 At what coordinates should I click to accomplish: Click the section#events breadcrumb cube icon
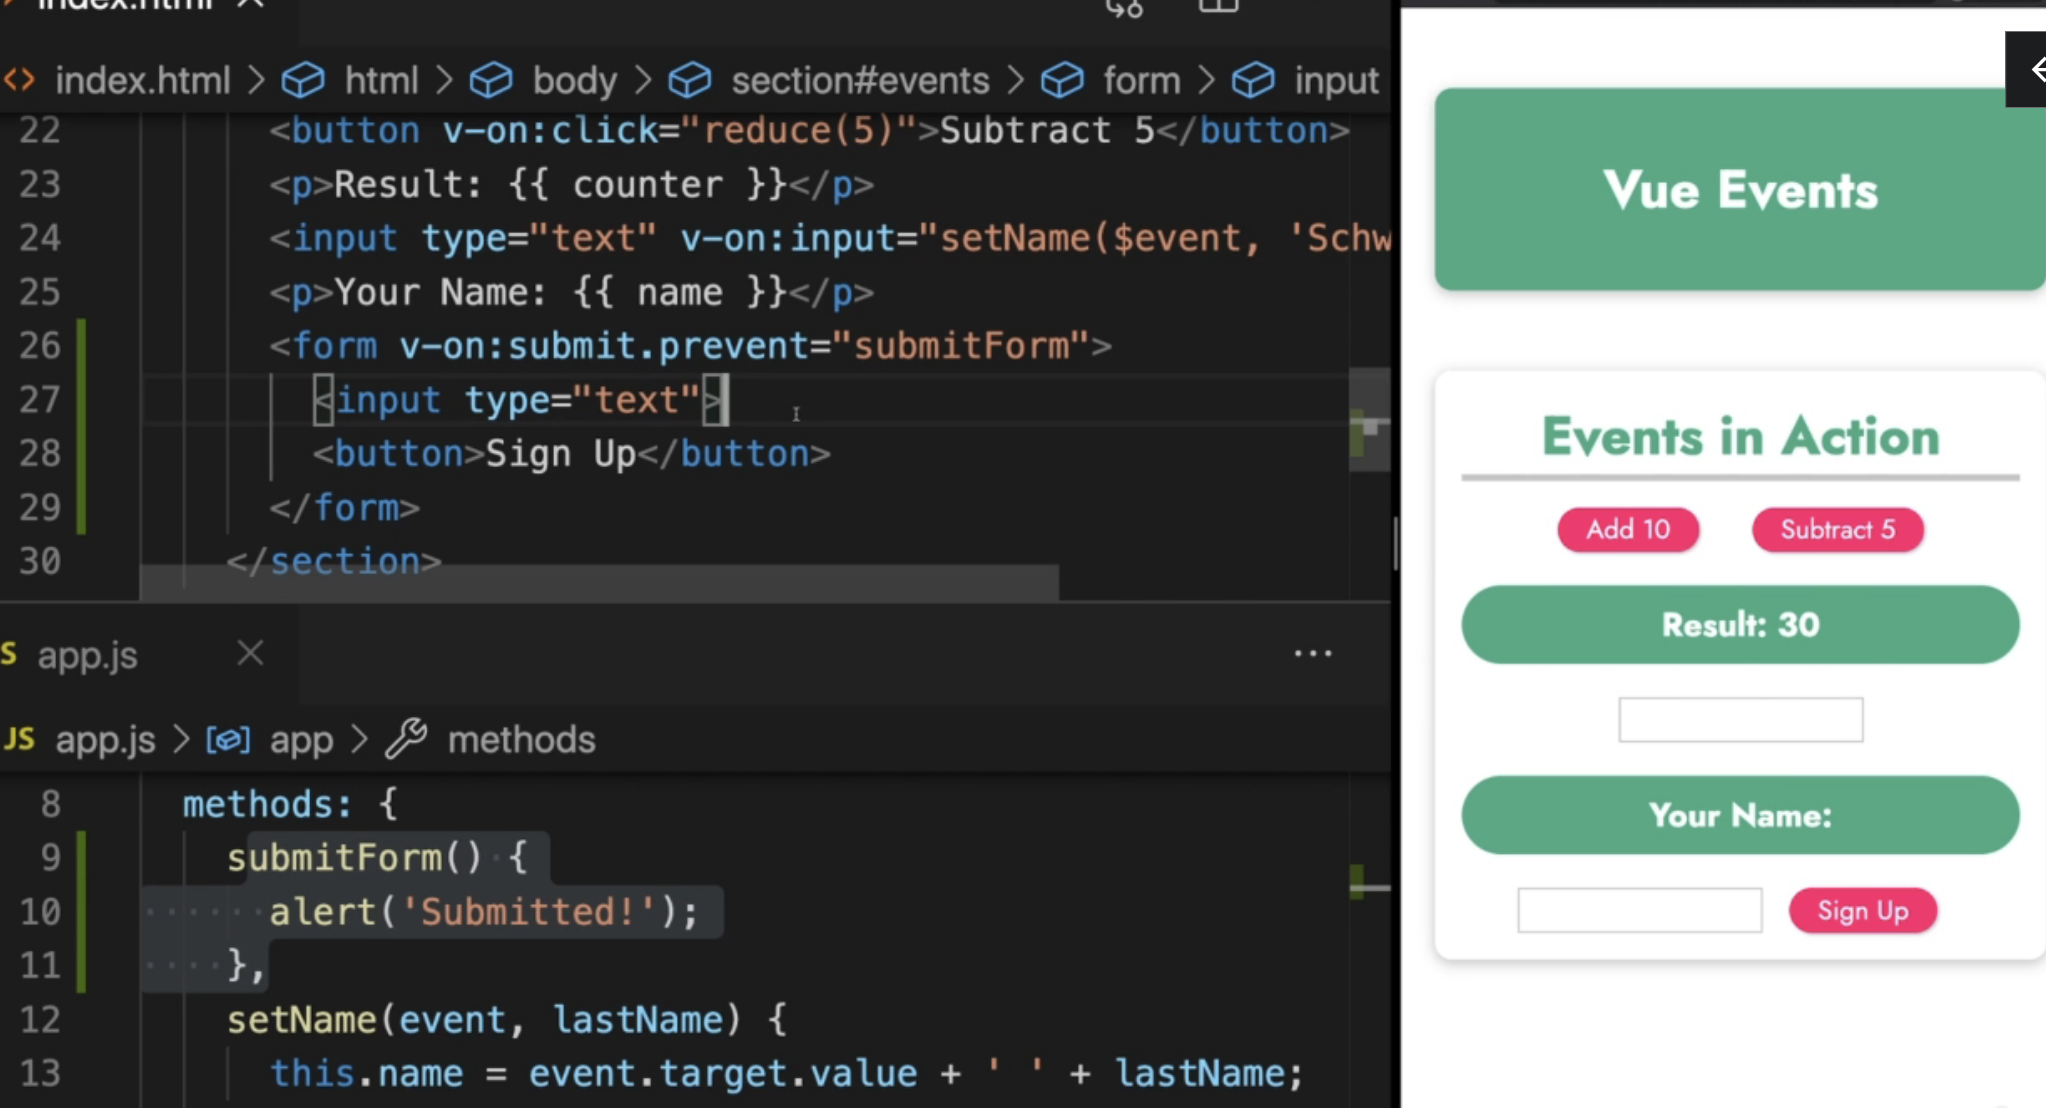(690, 80)
